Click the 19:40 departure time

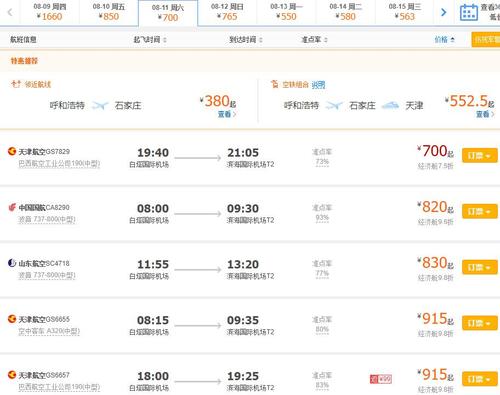(x=153, y=153)
